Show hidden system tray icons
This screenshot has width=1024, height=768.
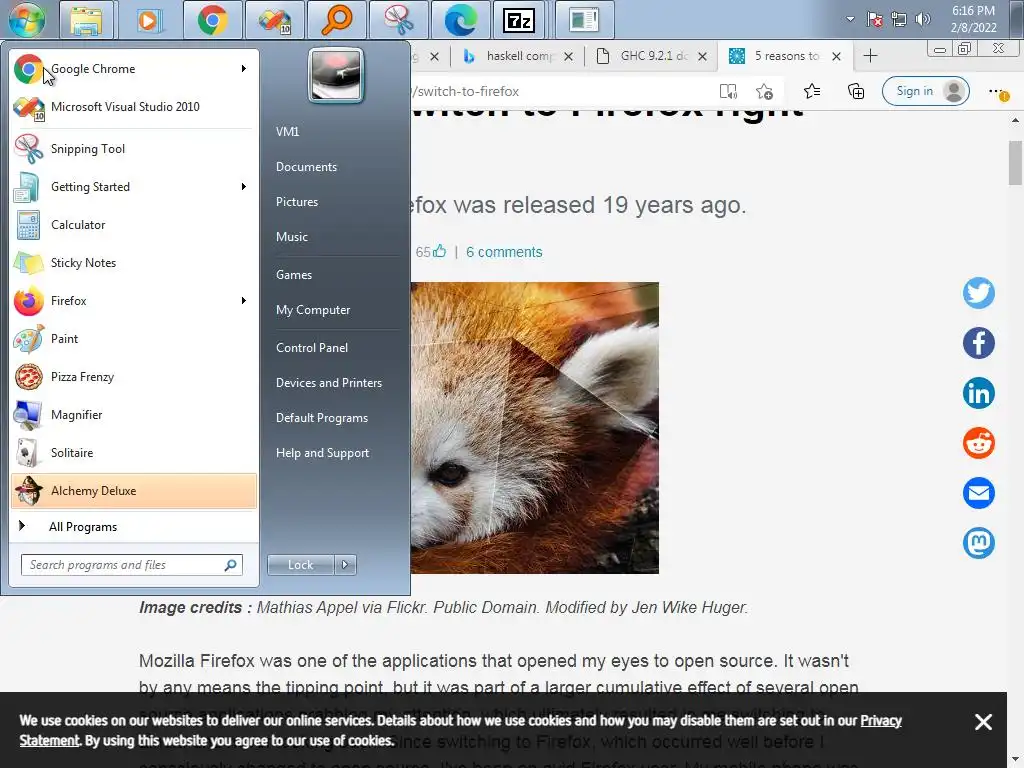850,19
